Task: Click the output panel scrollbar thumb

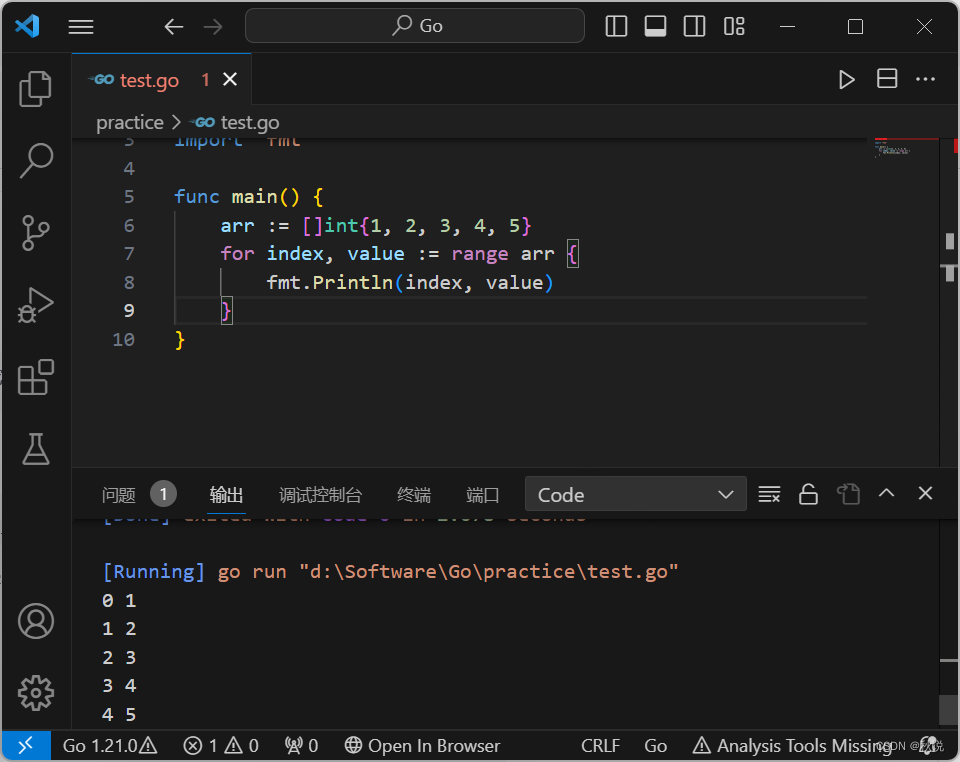Action: pyautogui.click(x=948, y=709)
